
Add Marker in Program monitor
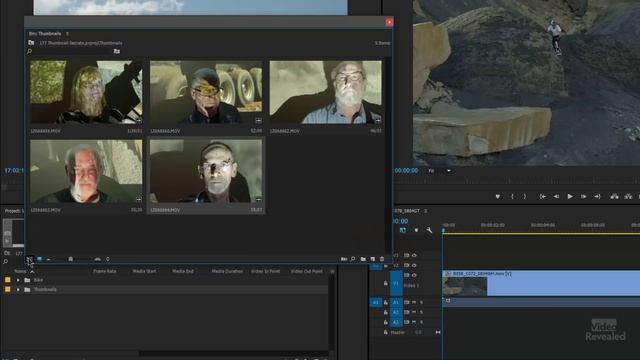(498, 196)
